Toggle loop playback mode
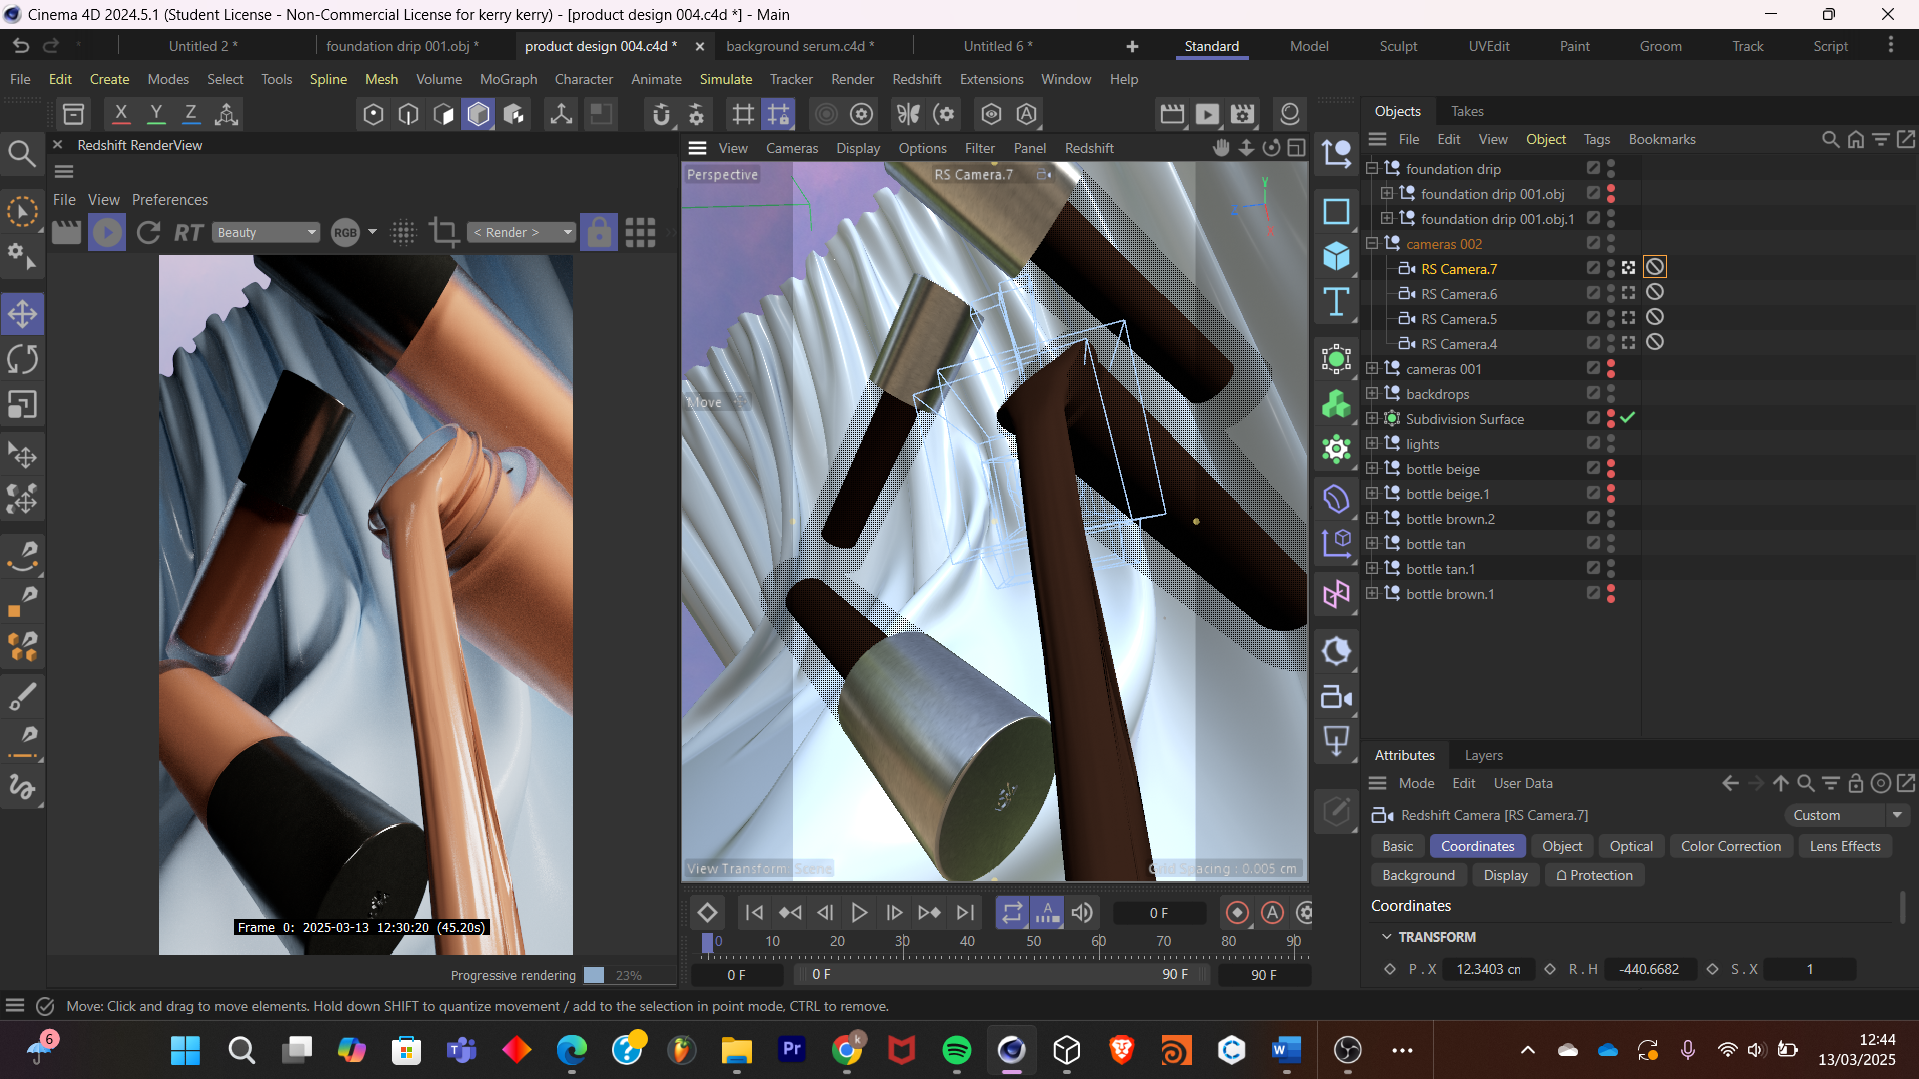 [1012, 912]
